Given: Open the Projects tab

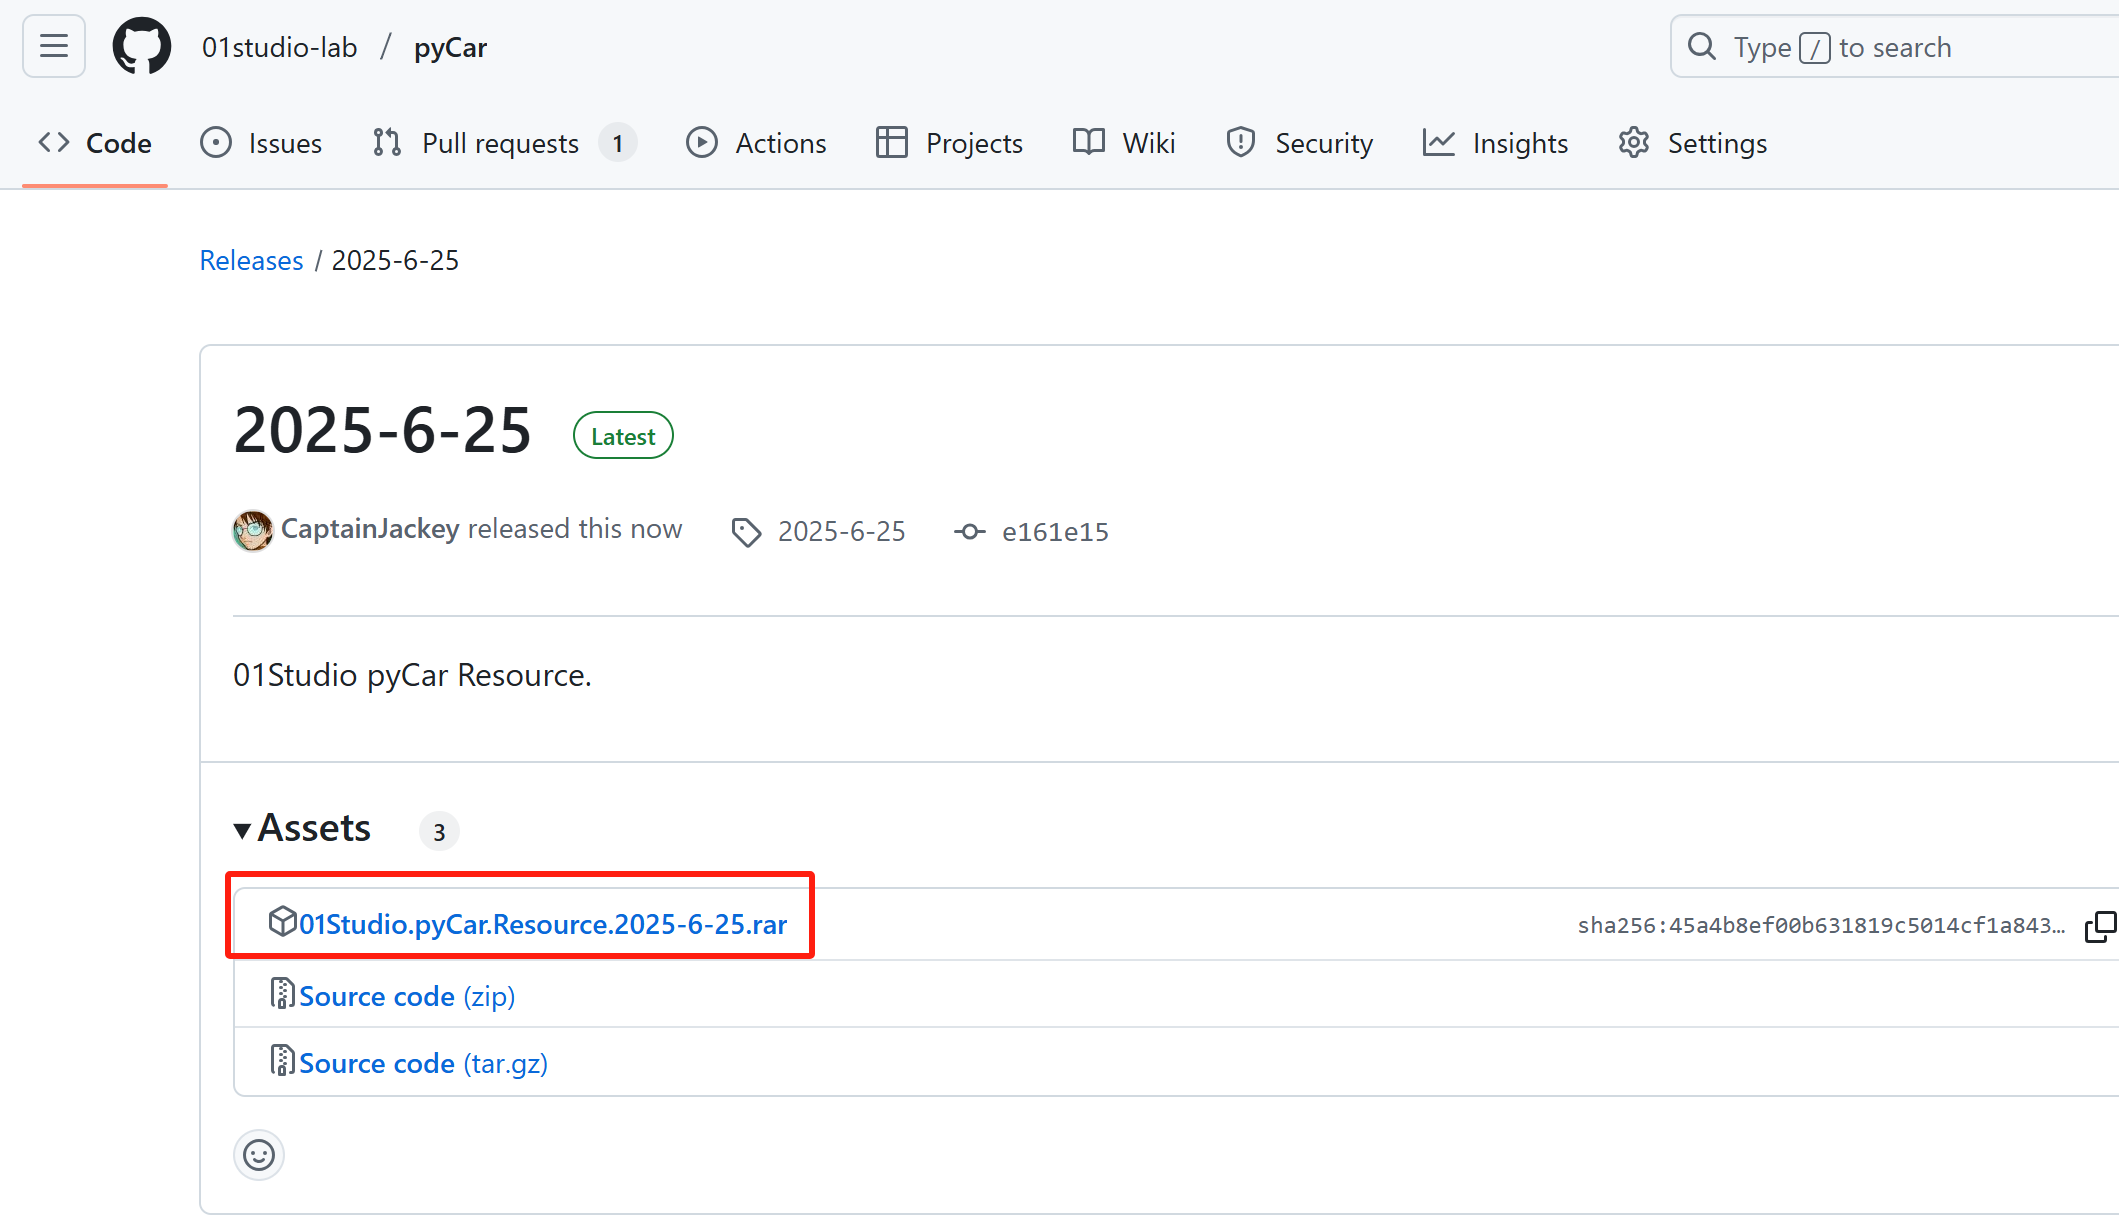Looking at the screenshot, I should [x=949, y=143].
